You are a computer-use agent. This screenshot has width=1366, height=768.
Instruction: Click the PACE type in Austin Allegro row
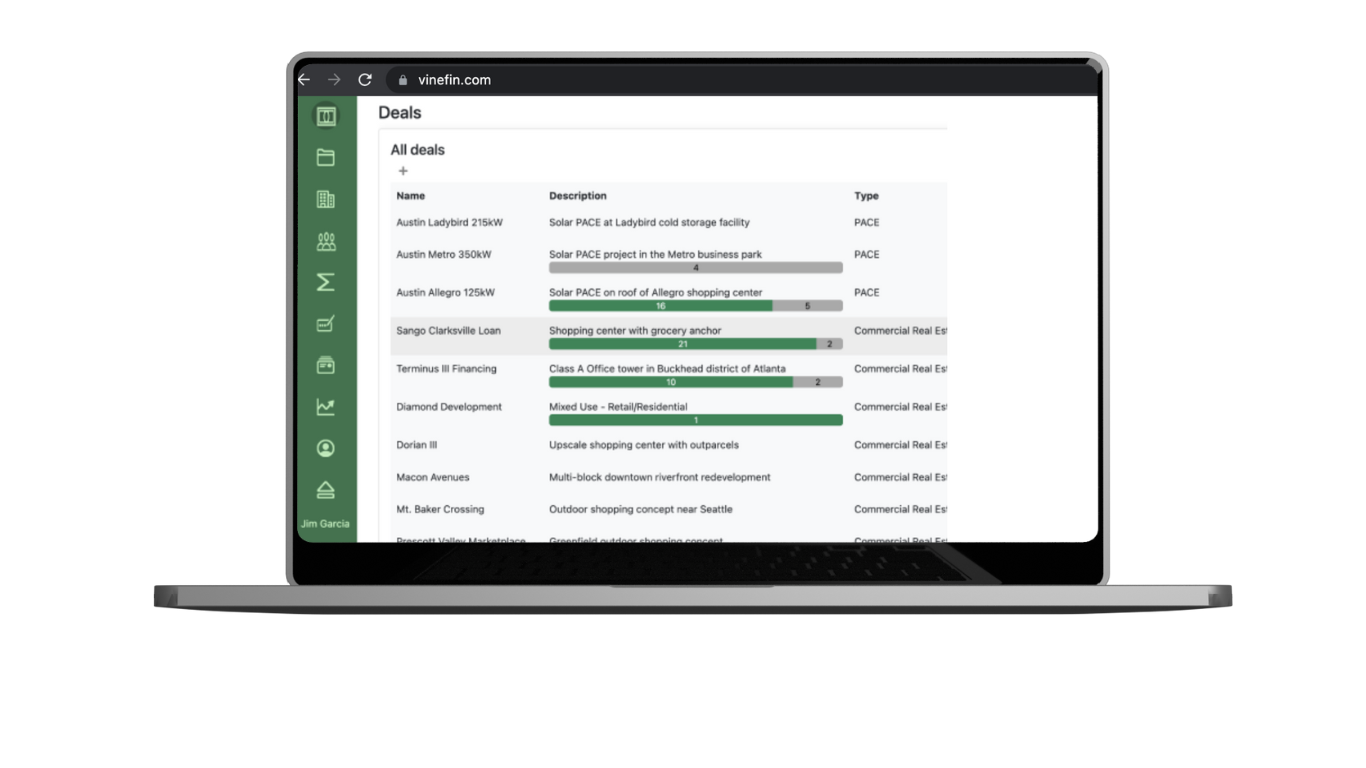(x=867, y=293)
